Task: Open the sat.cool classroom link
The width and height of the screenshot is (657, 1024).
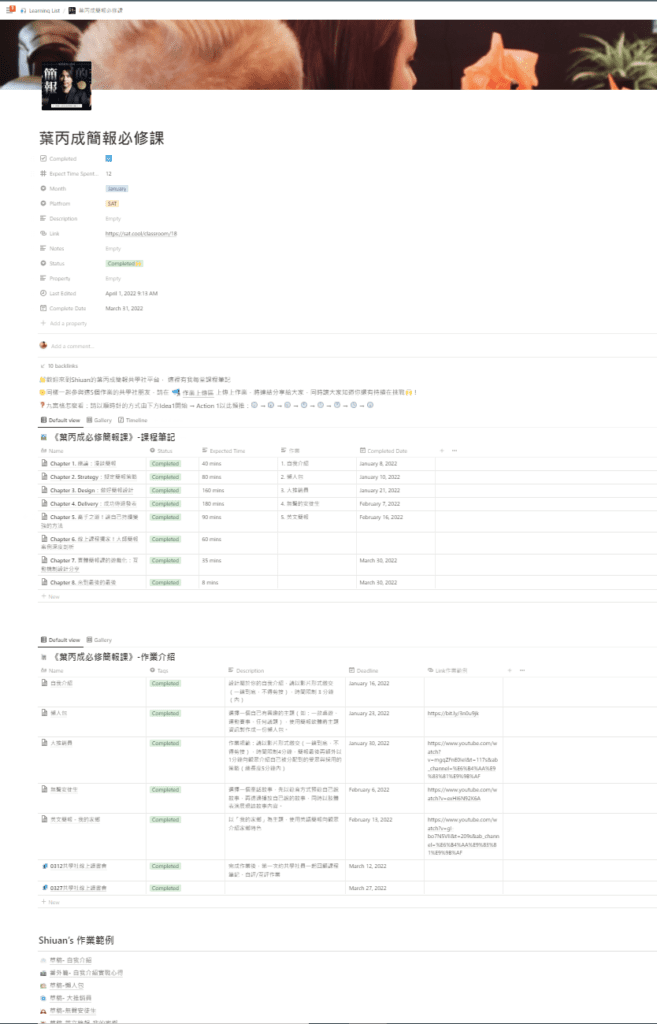Action: point(141,233)
